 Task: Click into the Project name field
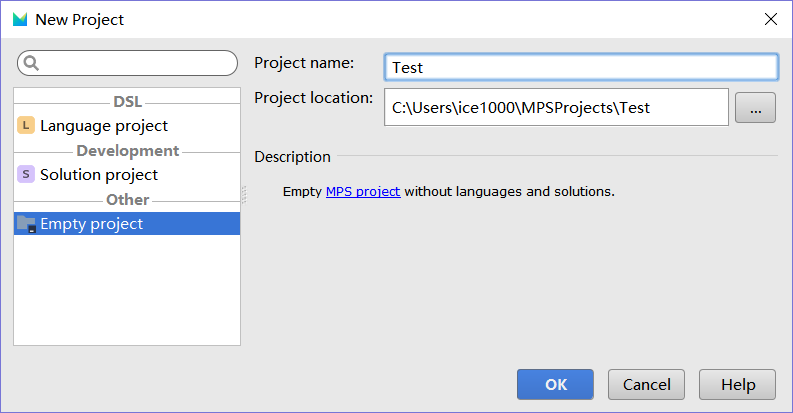coord(580,67)
